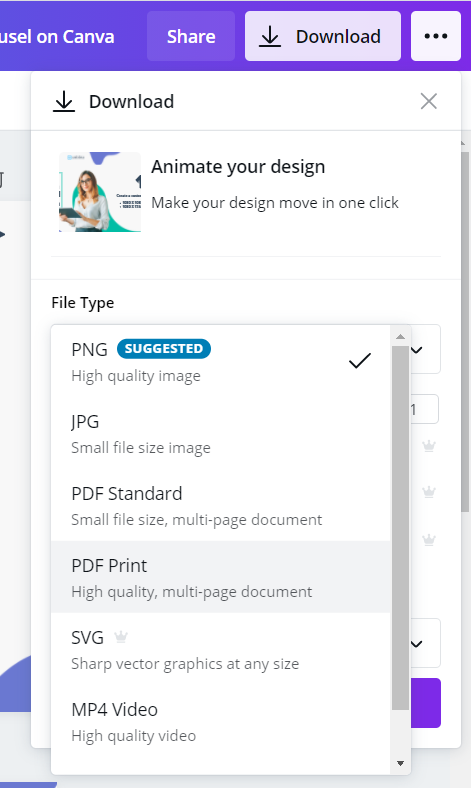Choose MP4 Video file type
471x788 pixels.
pos(221,721)
